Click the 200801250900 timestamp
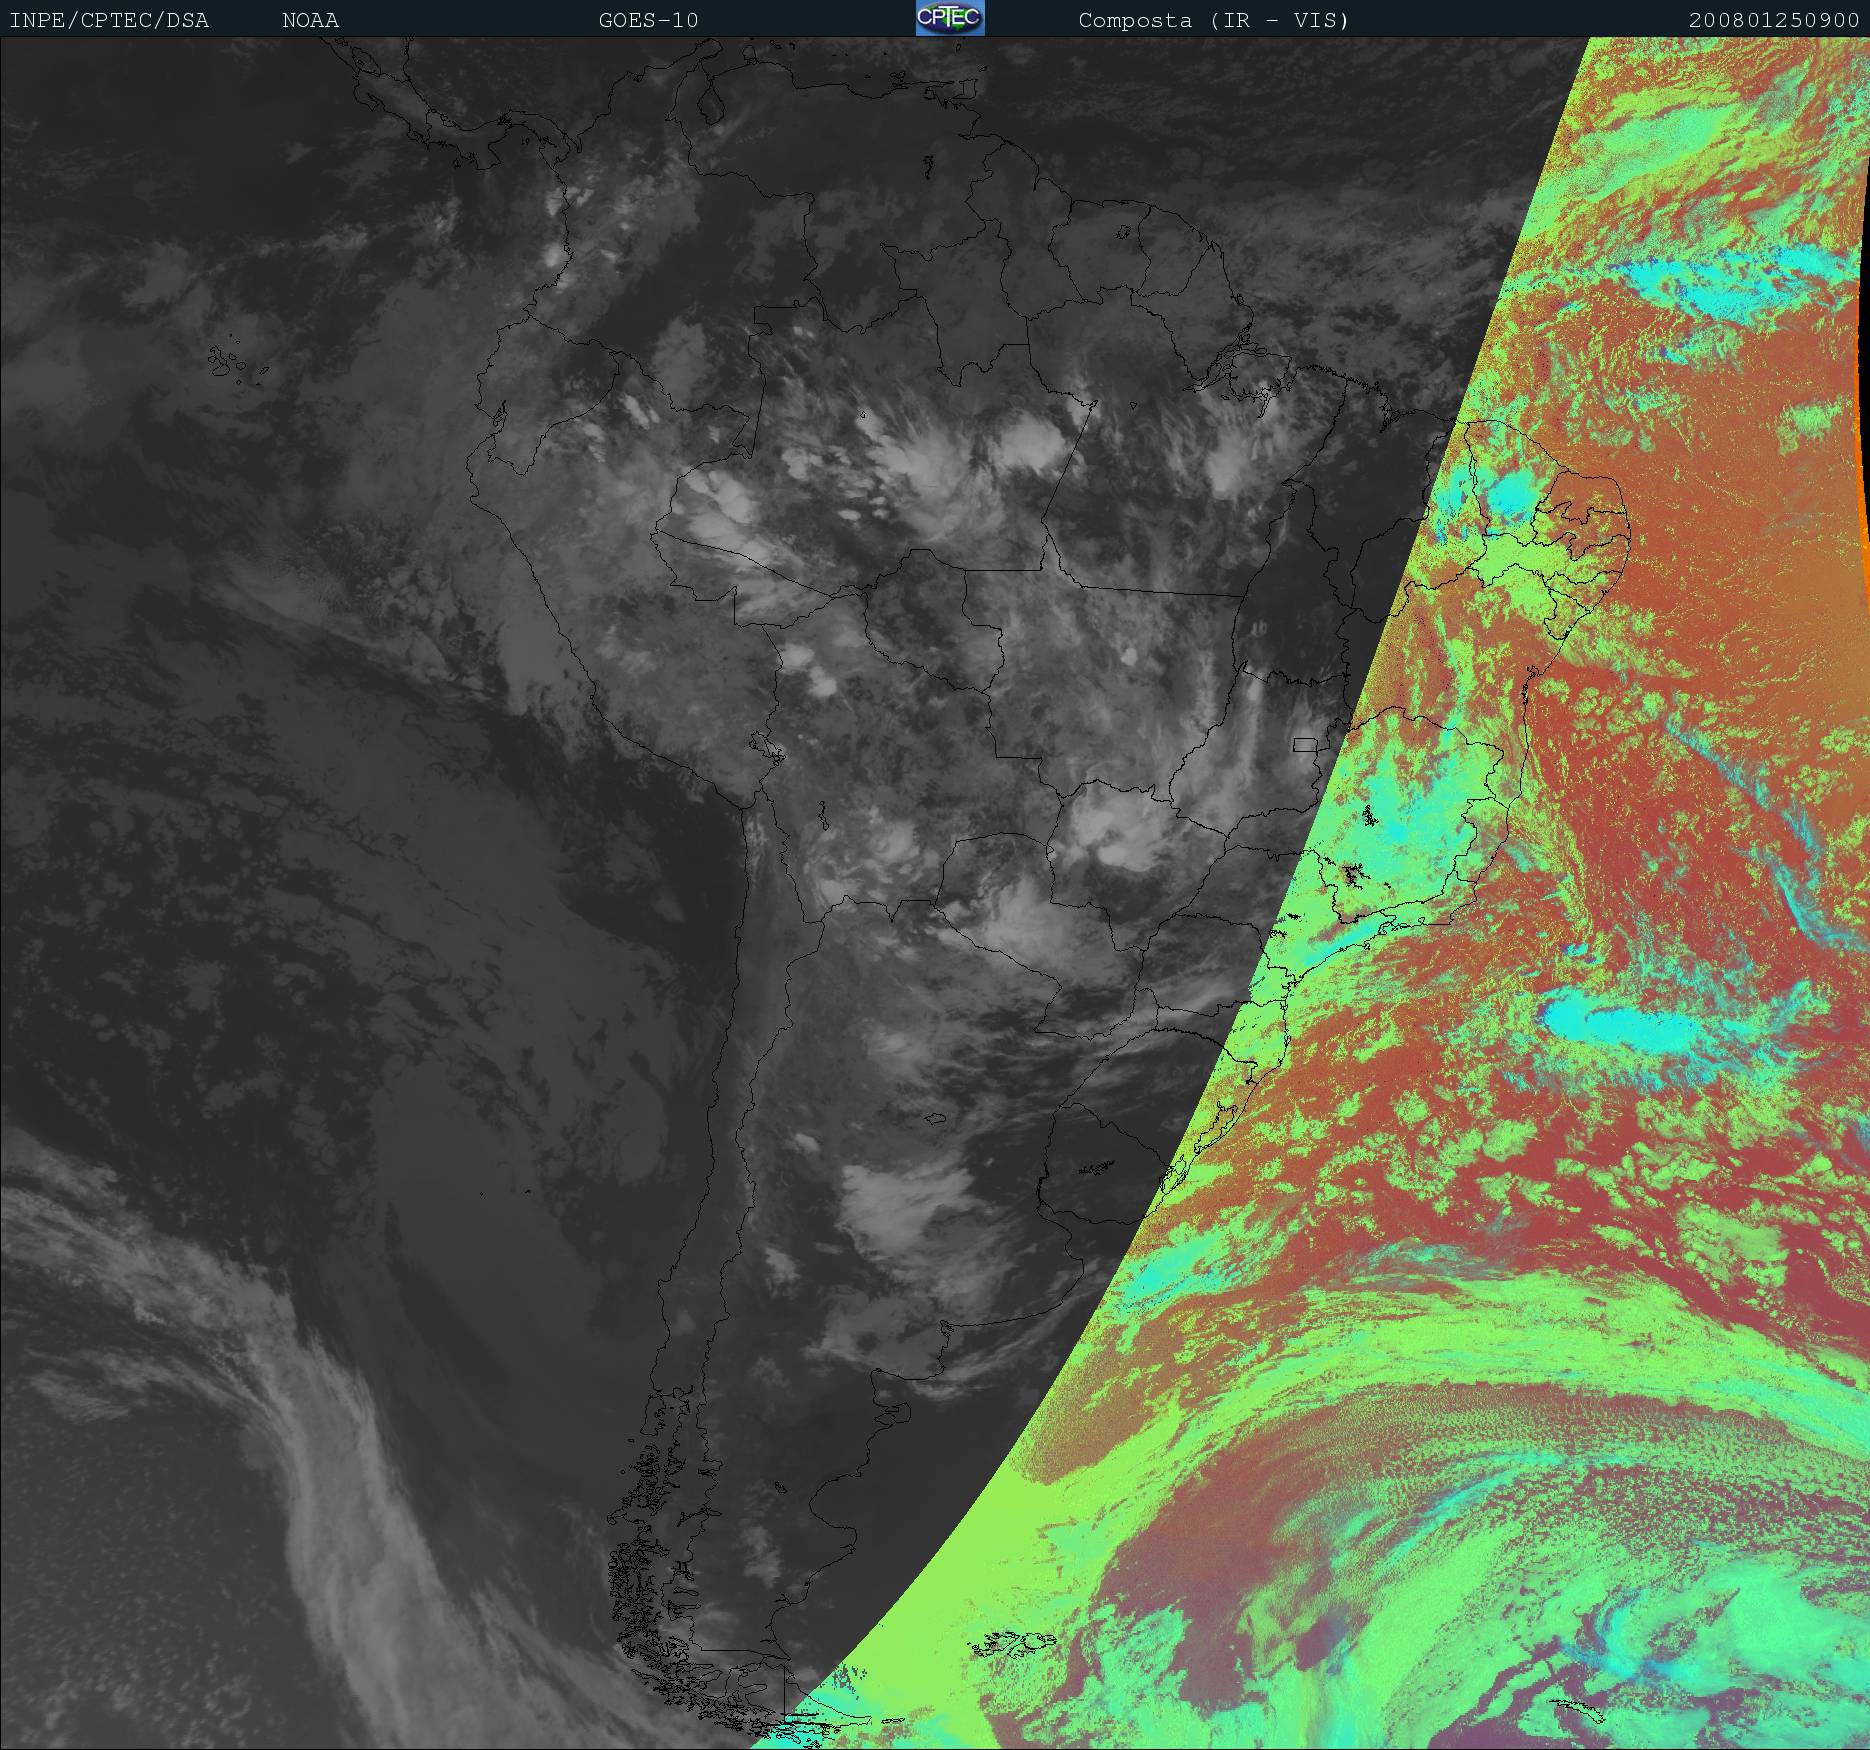1870x1750 pixels. (x=1774, y=20)
